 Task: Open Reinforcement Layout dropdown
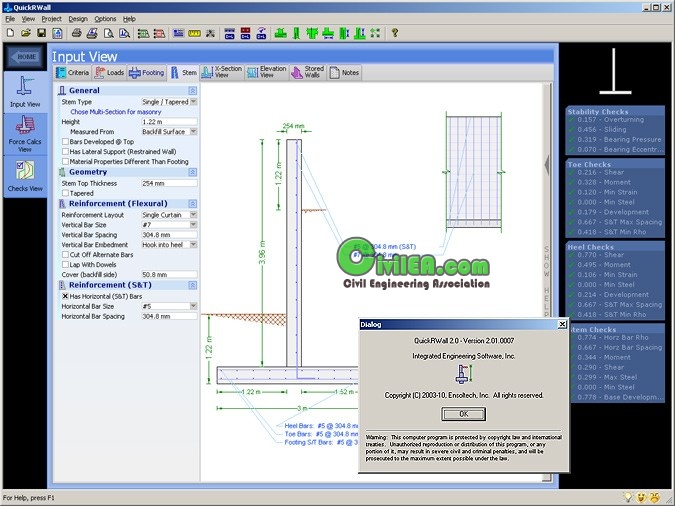click(x=193, y=214)
